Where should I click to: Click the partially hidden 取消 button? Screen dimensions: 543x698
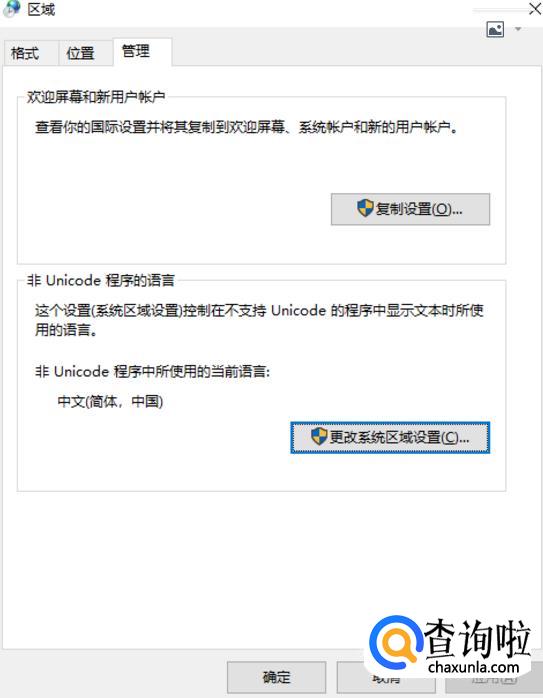pyautogui.click(x=385, y=677)
